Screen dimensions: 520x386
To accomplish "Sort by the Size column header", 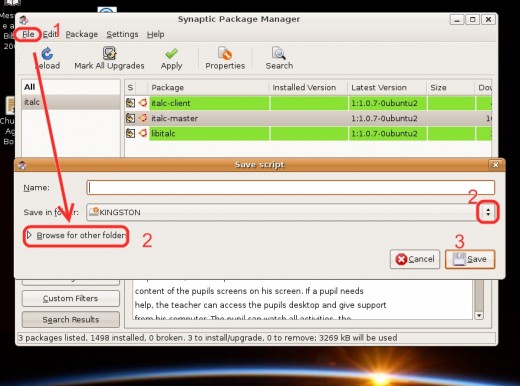I will (450, 87).
